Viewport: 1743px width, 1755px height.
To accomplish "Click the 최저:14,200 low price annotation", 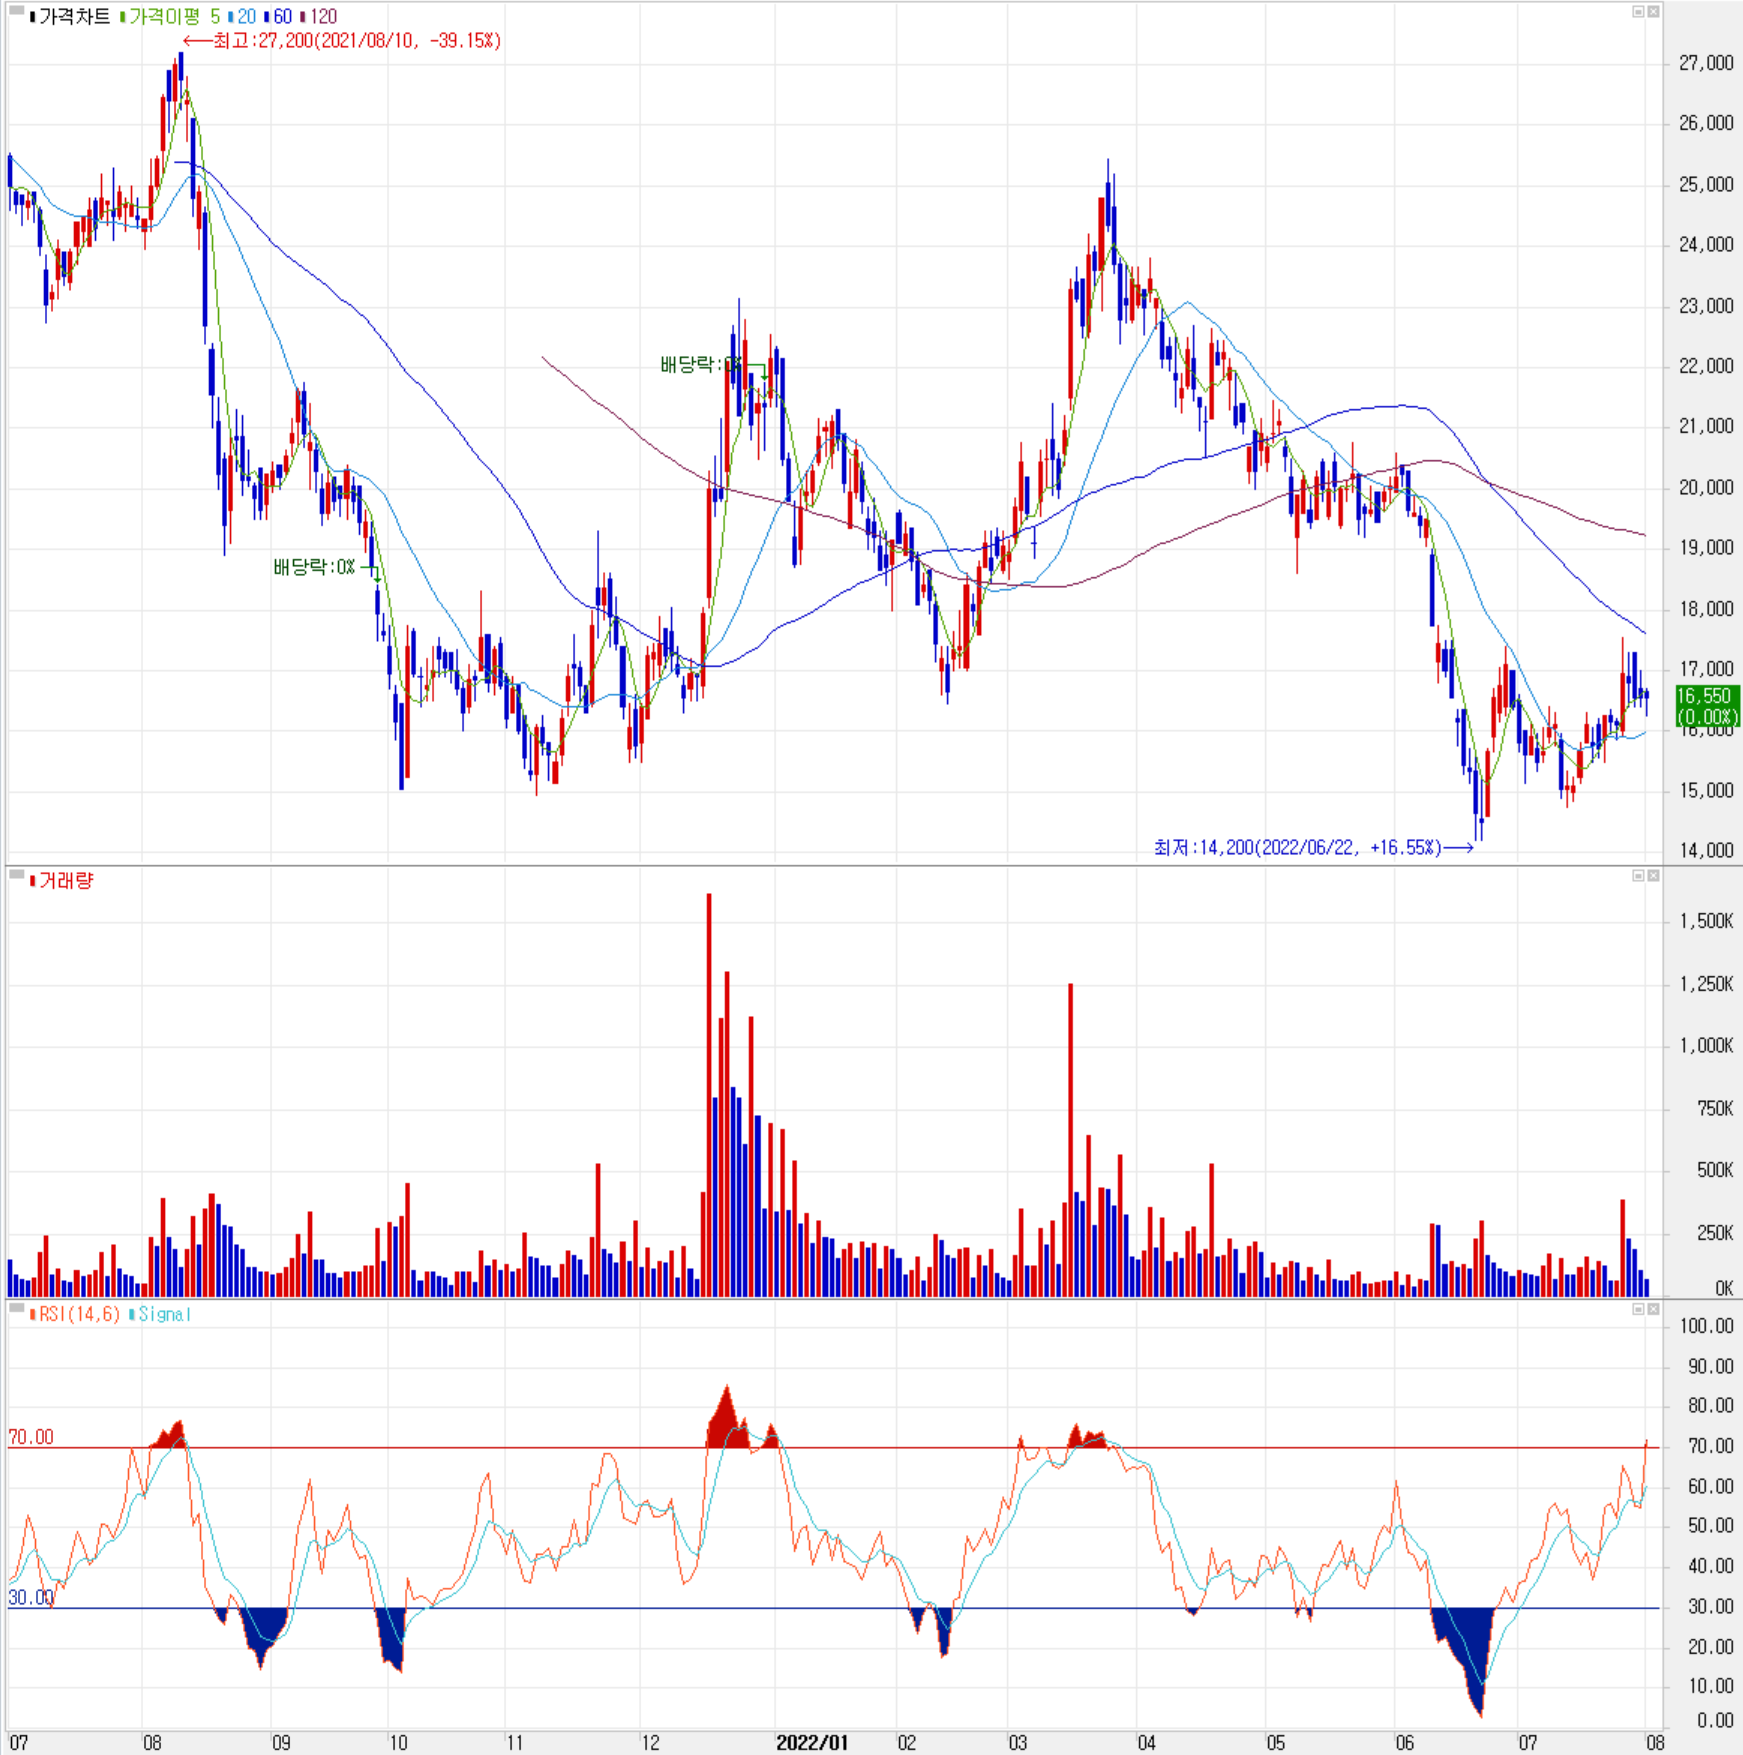I will pyautogui.click(x=1313, y=848).
